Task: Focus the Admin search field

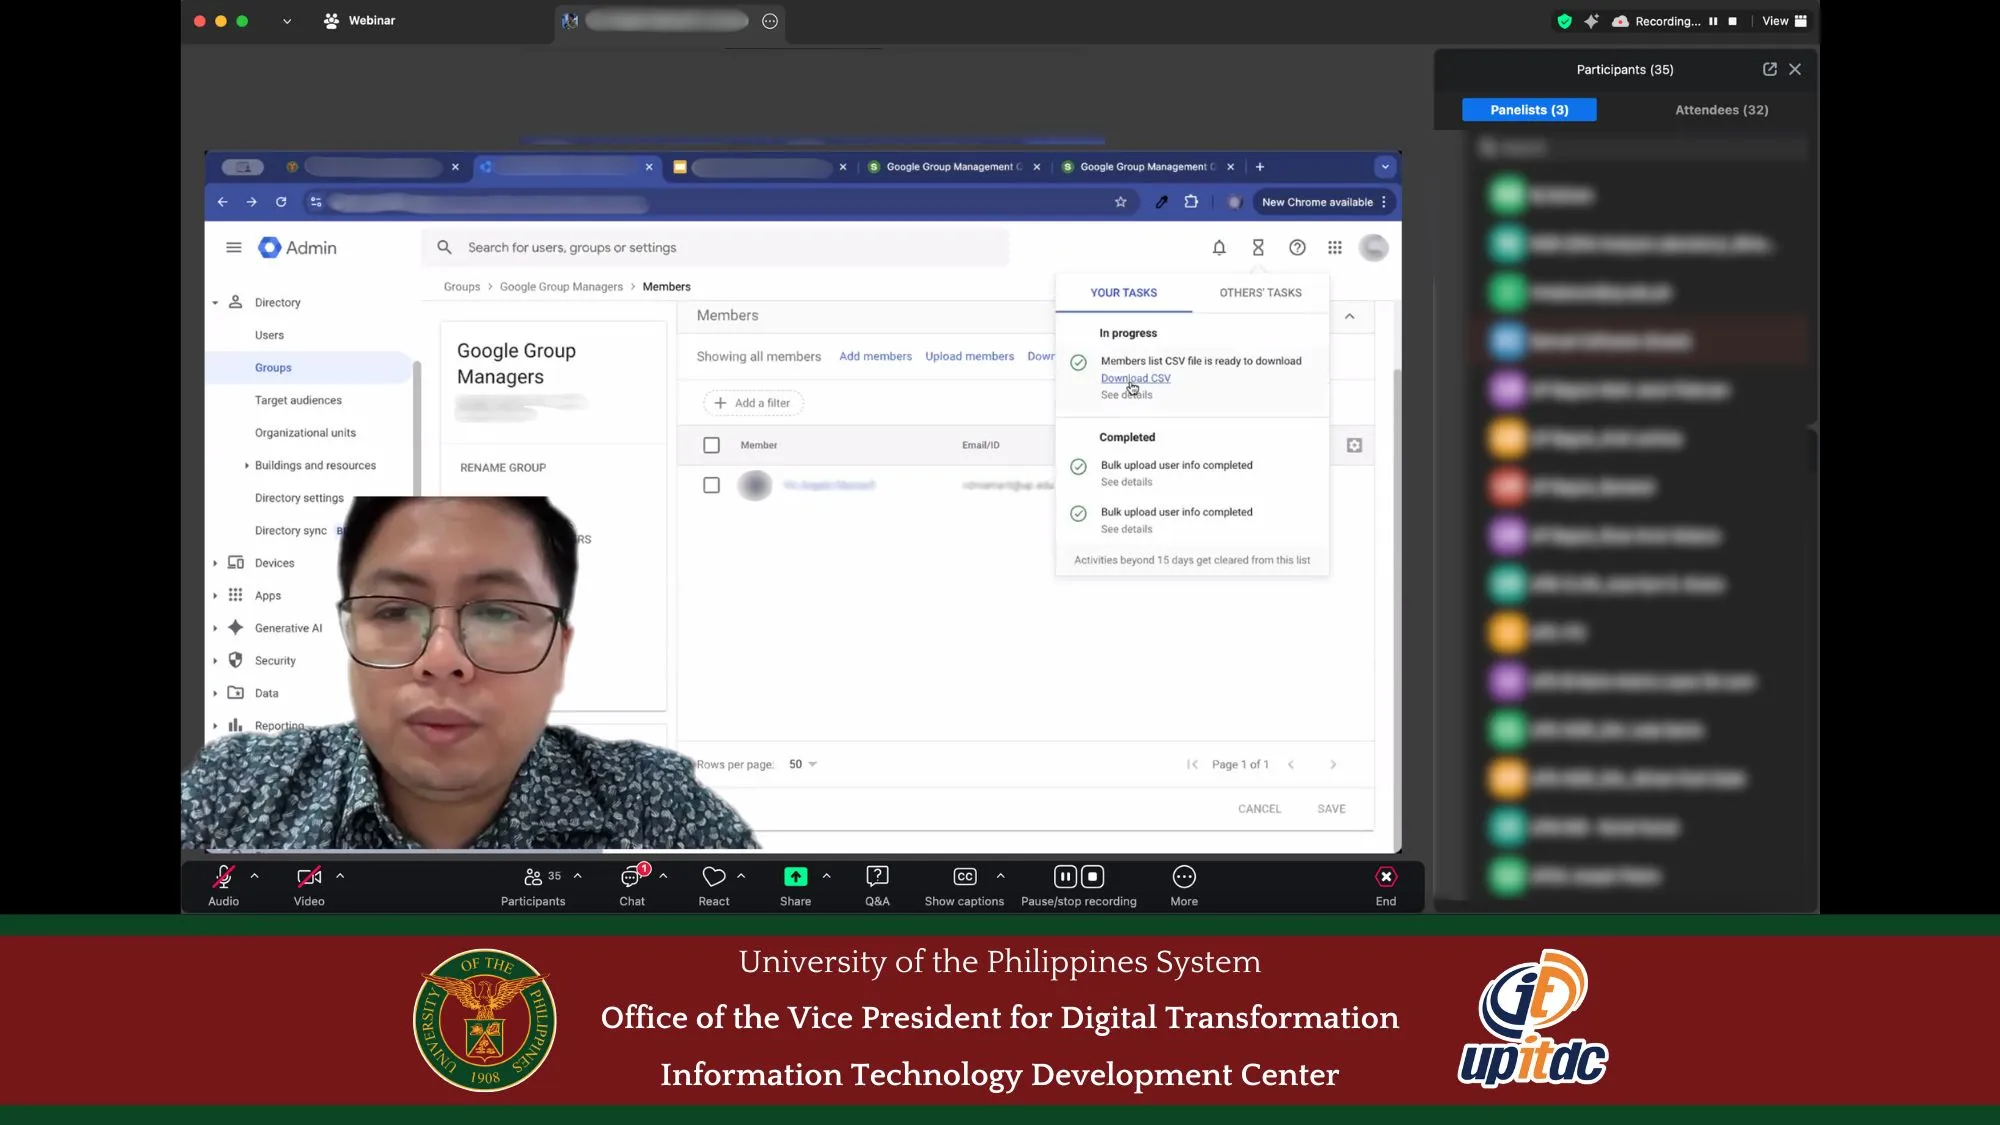Action: point(715,247)
